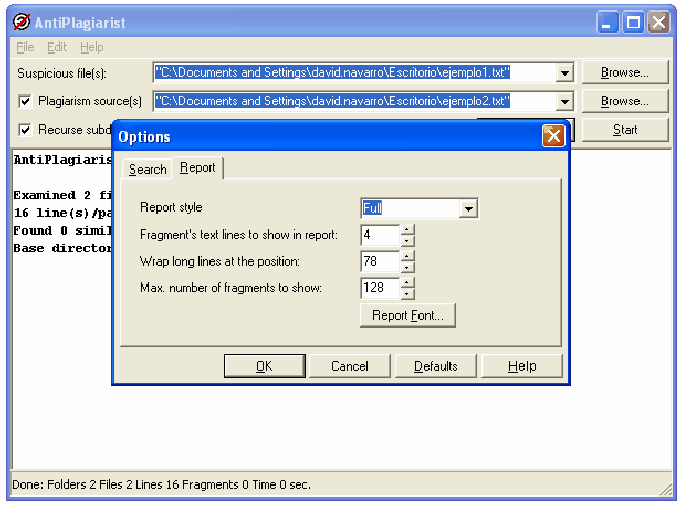Increase Max. number of fragments value
Screen dimensions: 680x506
pos(407,283)
